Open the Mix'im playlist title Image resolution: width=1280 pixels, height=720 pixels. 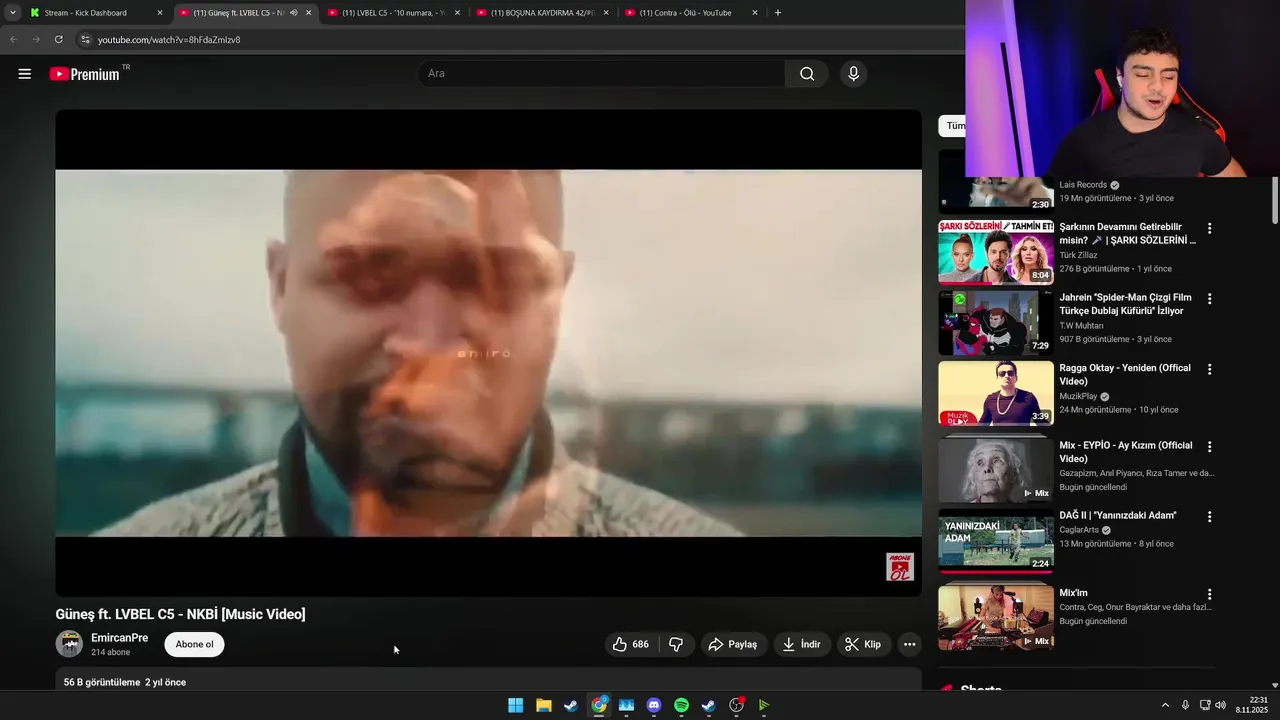click(x=1074, y=593)
